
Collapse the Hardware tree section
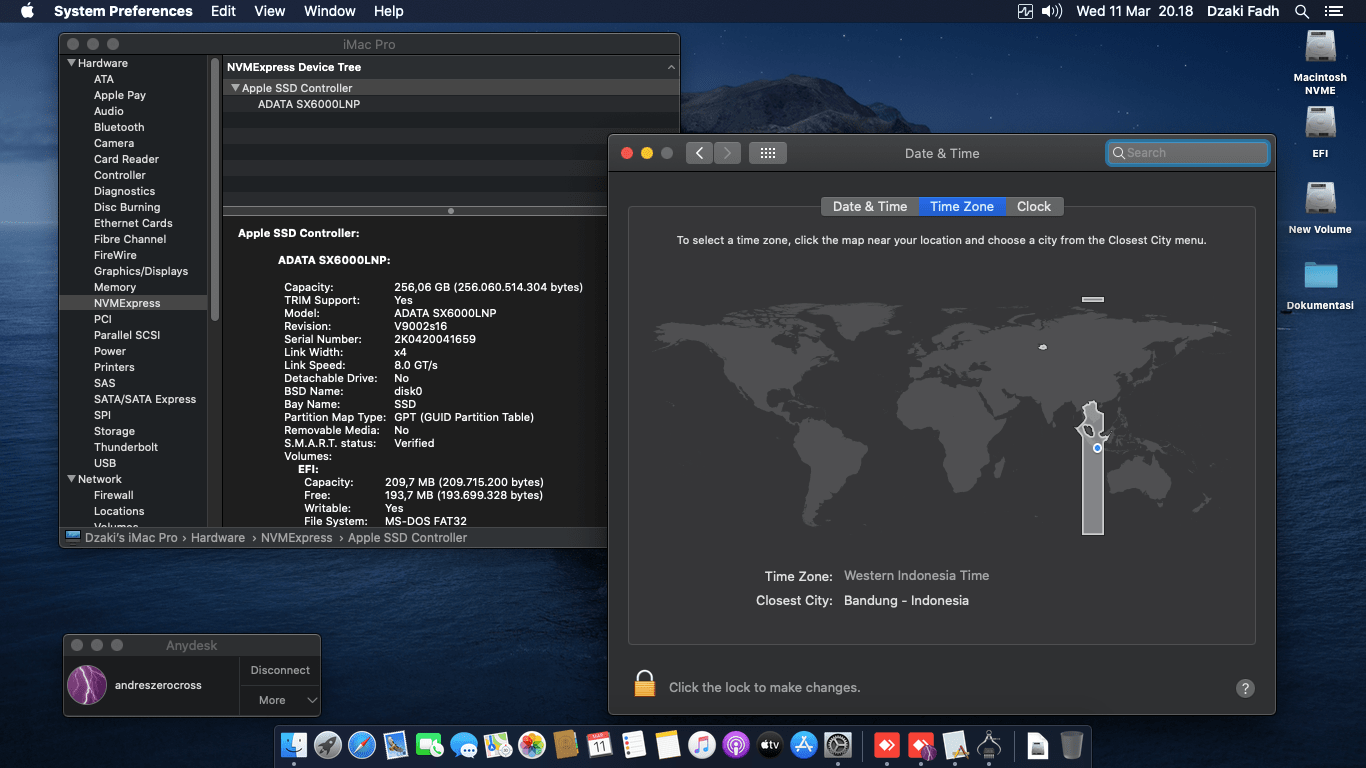71,63
